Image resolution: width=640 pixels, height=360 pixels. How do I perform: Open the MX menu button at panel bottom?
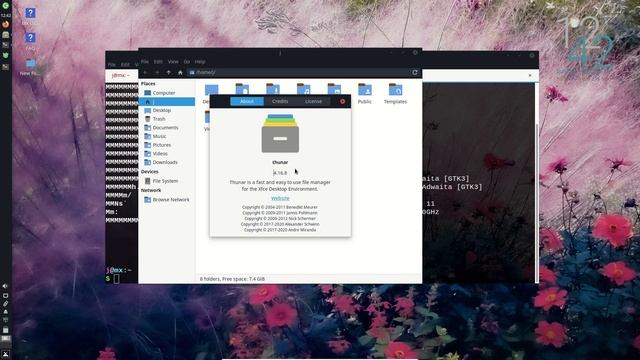point(5,354)
